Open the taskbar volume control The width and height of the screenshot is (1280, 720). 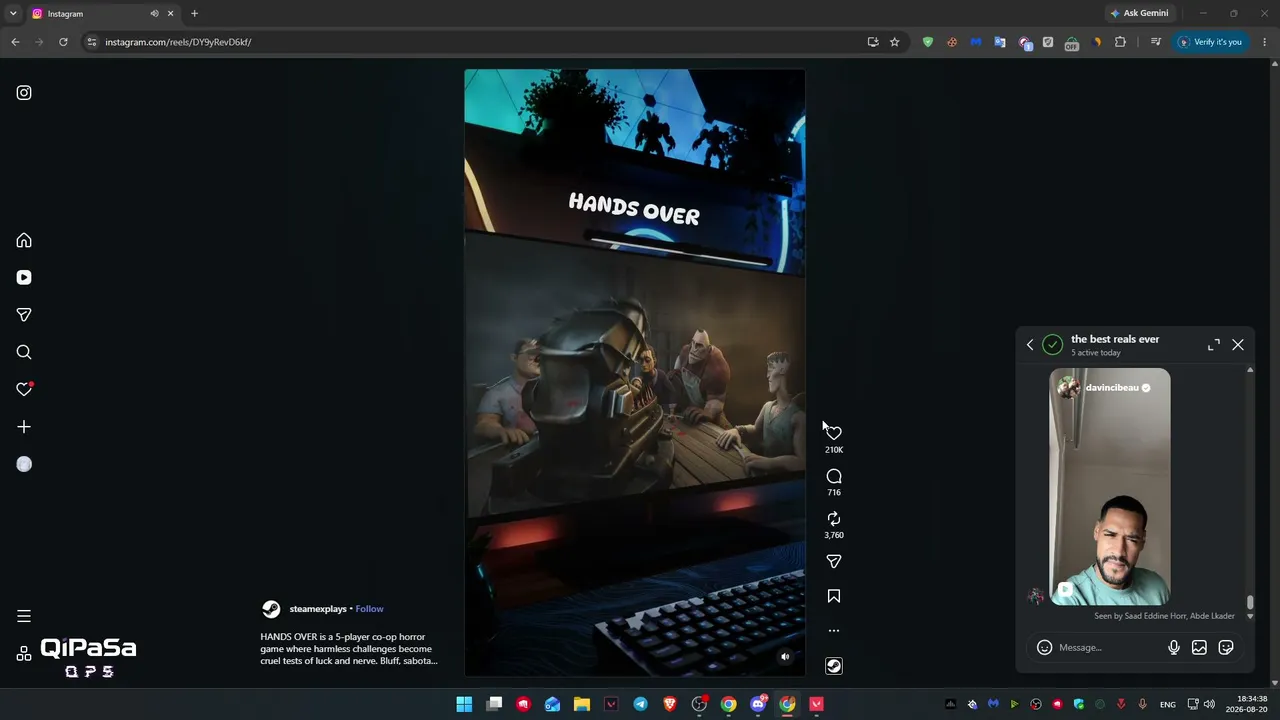1209,704
